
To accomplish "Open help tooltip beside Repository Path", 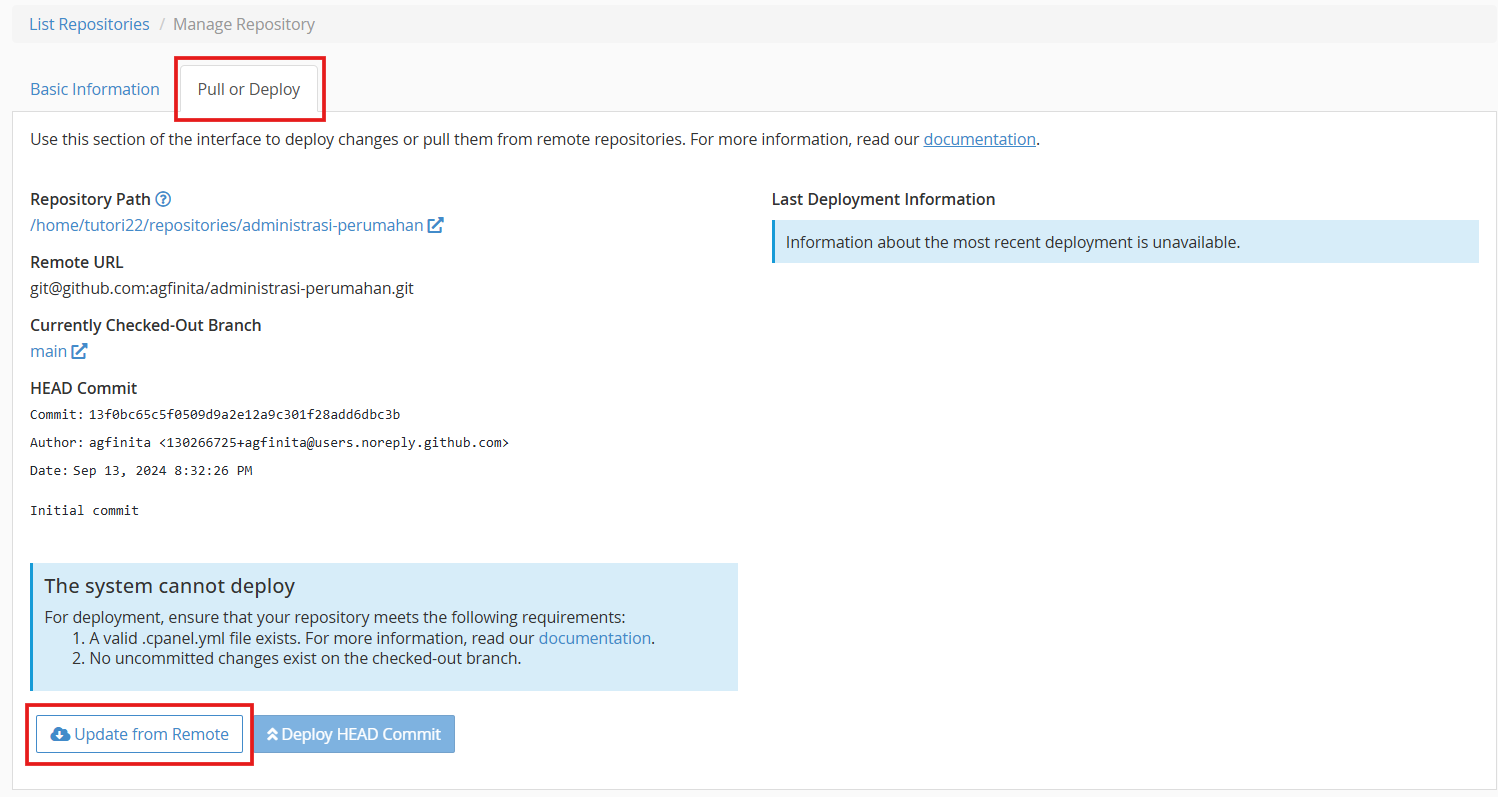I will pos(163,198).
